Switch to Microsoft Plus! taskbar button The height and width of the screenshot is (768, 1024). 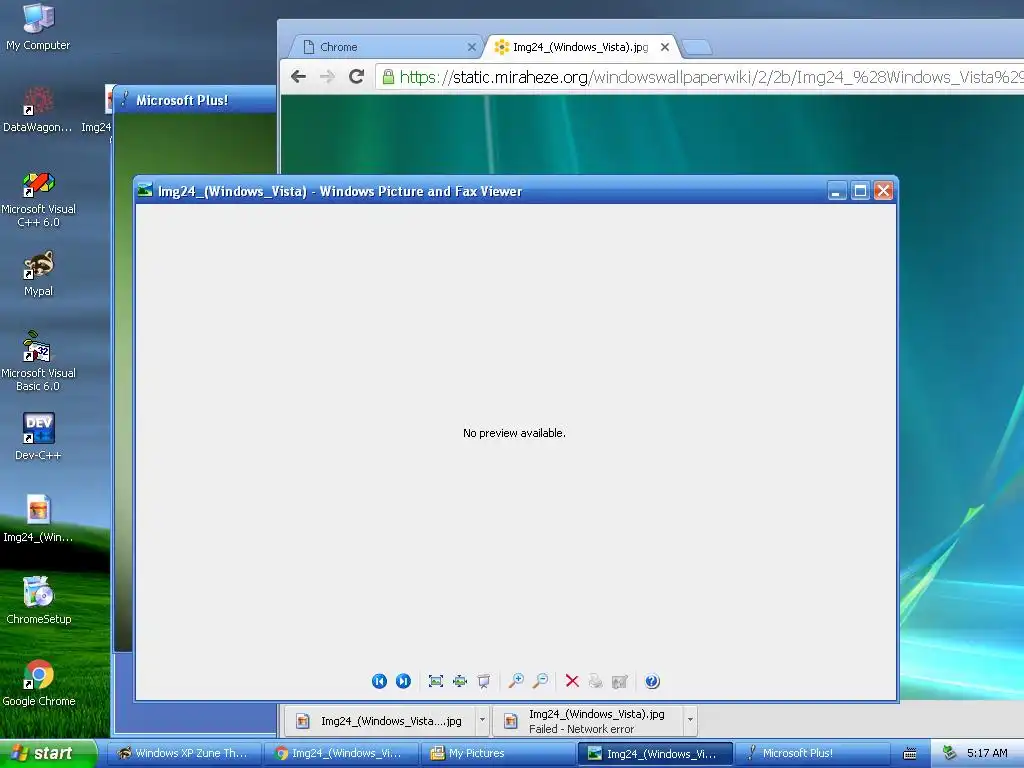click(813, 753)
